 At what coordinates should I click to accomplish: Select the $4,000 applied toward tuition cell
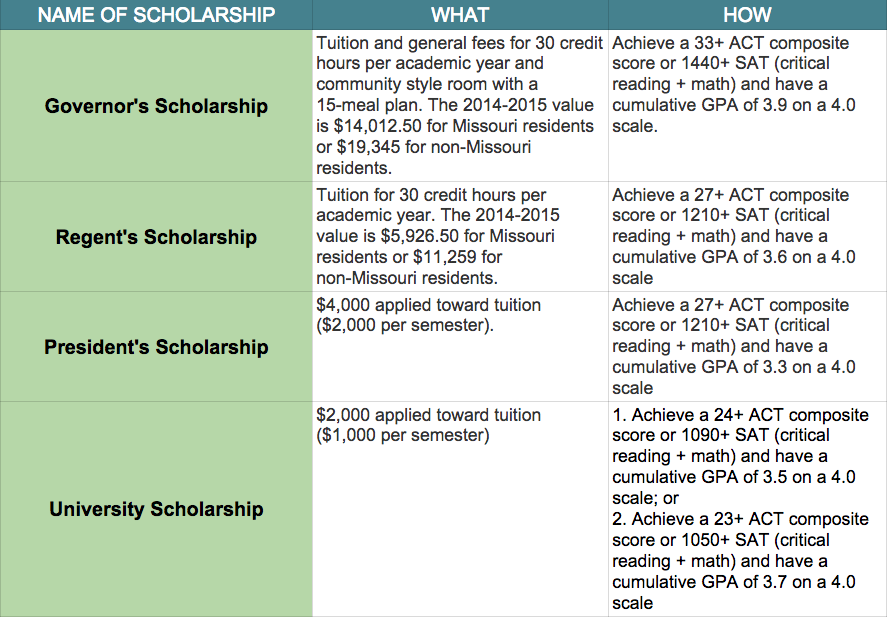[x=460, y=347]
